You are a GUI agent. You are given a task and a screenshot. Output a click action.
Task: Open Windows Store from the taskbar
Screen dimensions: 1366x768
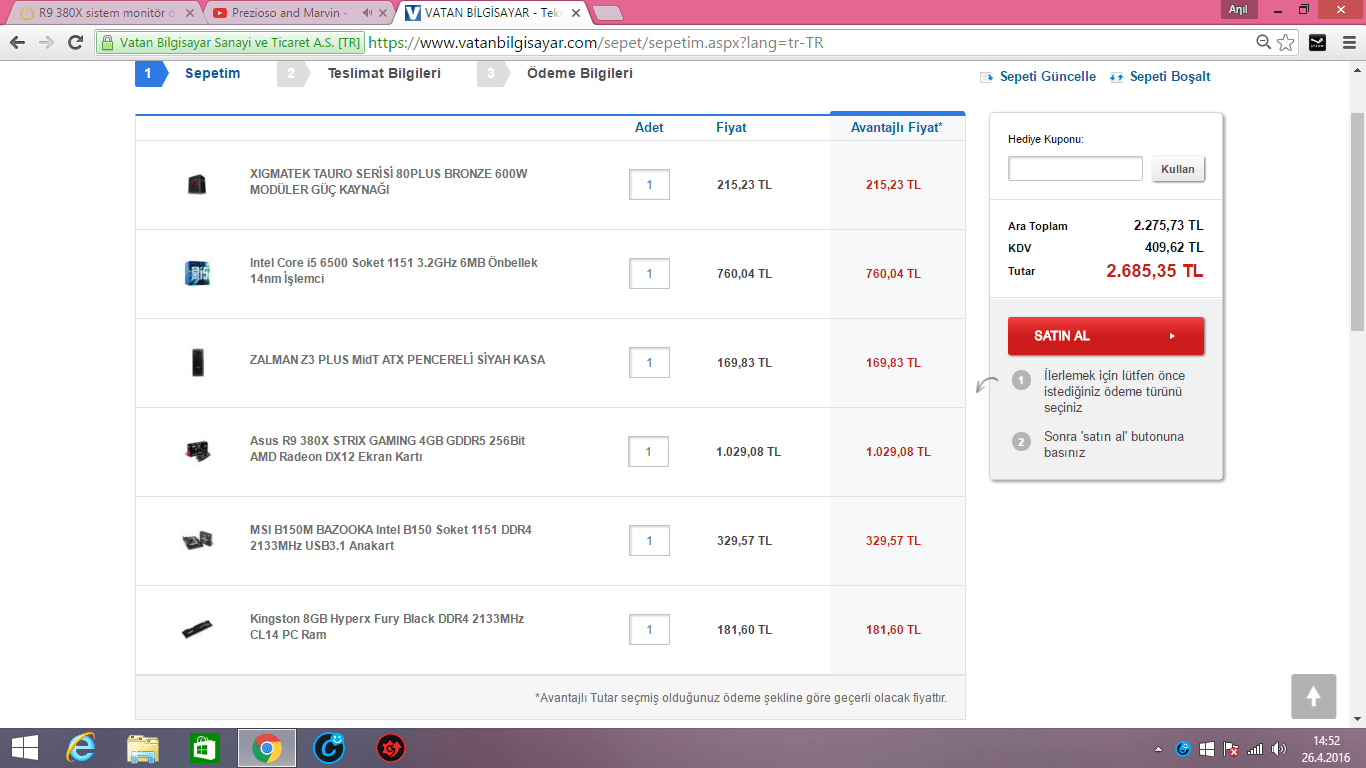click(204, 748)
